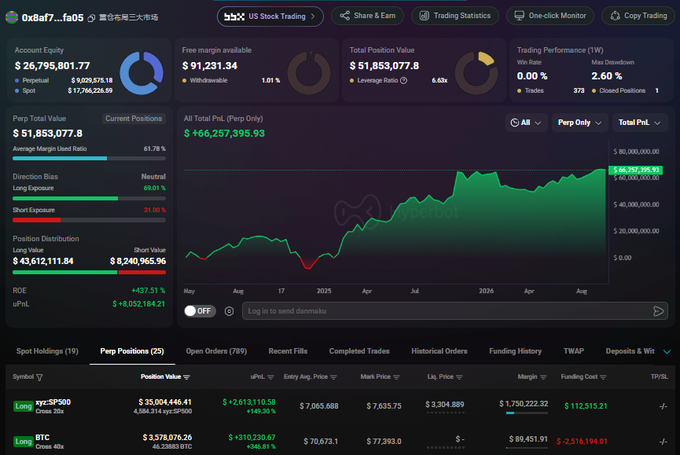Click the Account Equity donut chart
The image size is (680, 455).
141,73
